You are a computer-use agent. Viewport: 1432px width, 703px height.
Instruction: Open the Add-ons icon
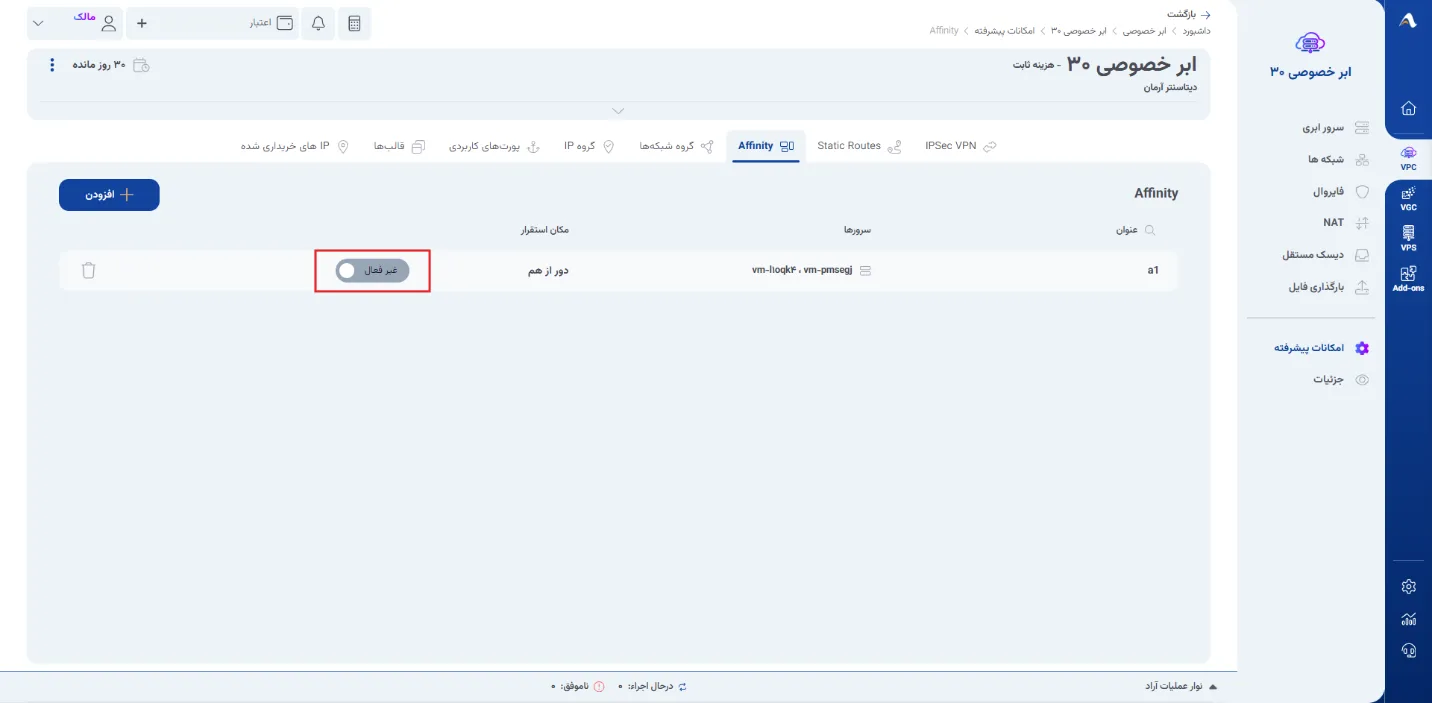pyautogui.click(x=1408, y=278)
